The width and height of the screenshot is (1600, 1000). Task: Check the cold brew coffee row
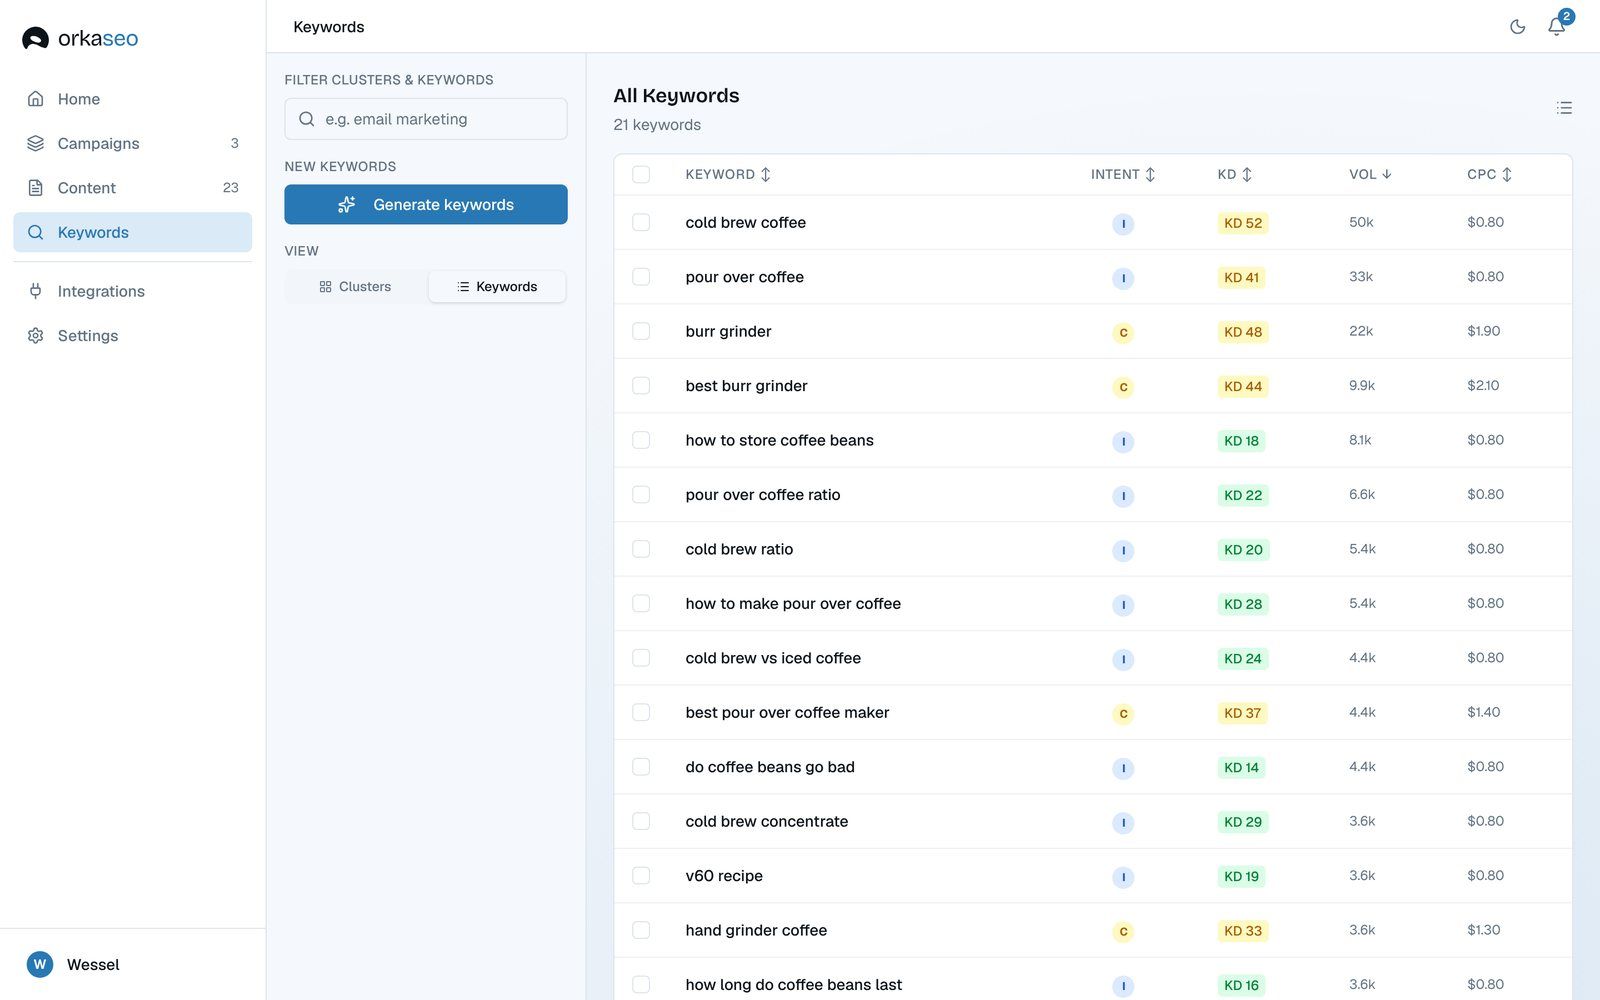coord(641,222)
